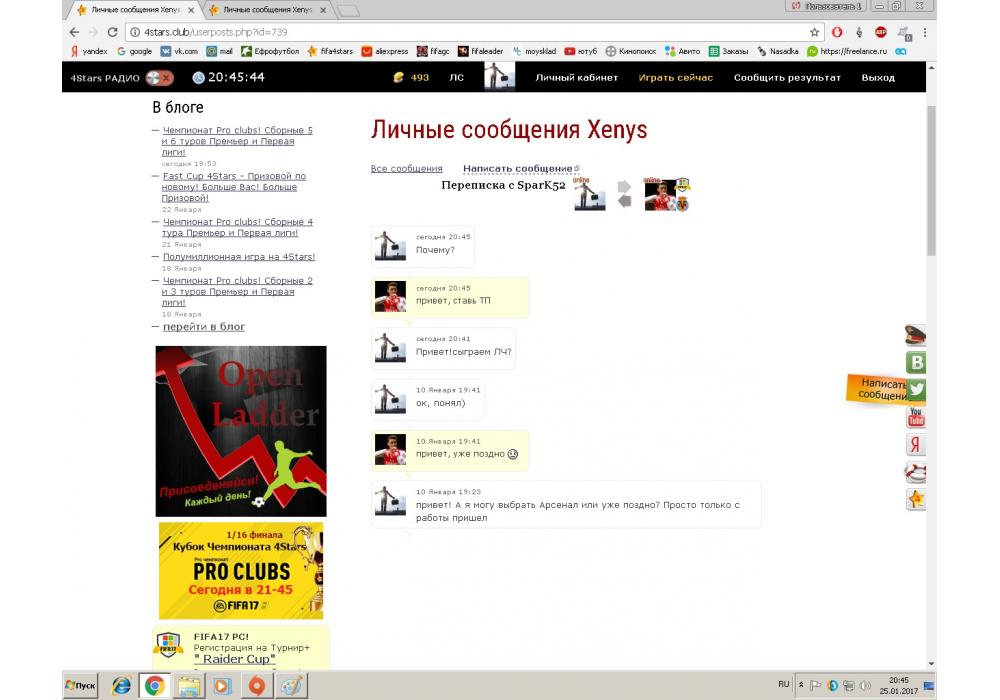This screenshot has height=700, width=1000.
Task: Toggle the 4Stars radio switch
Action: point(159,77)
